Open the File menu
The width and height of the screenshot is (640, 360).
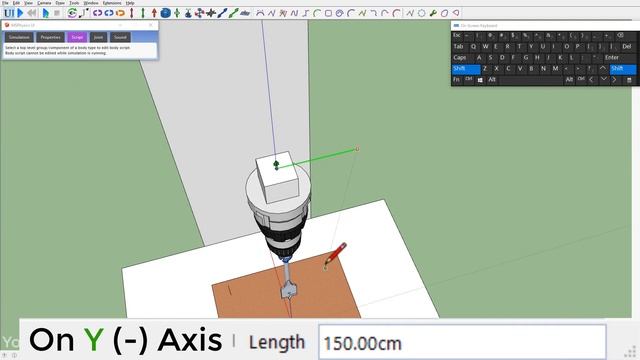coord(5,3)
